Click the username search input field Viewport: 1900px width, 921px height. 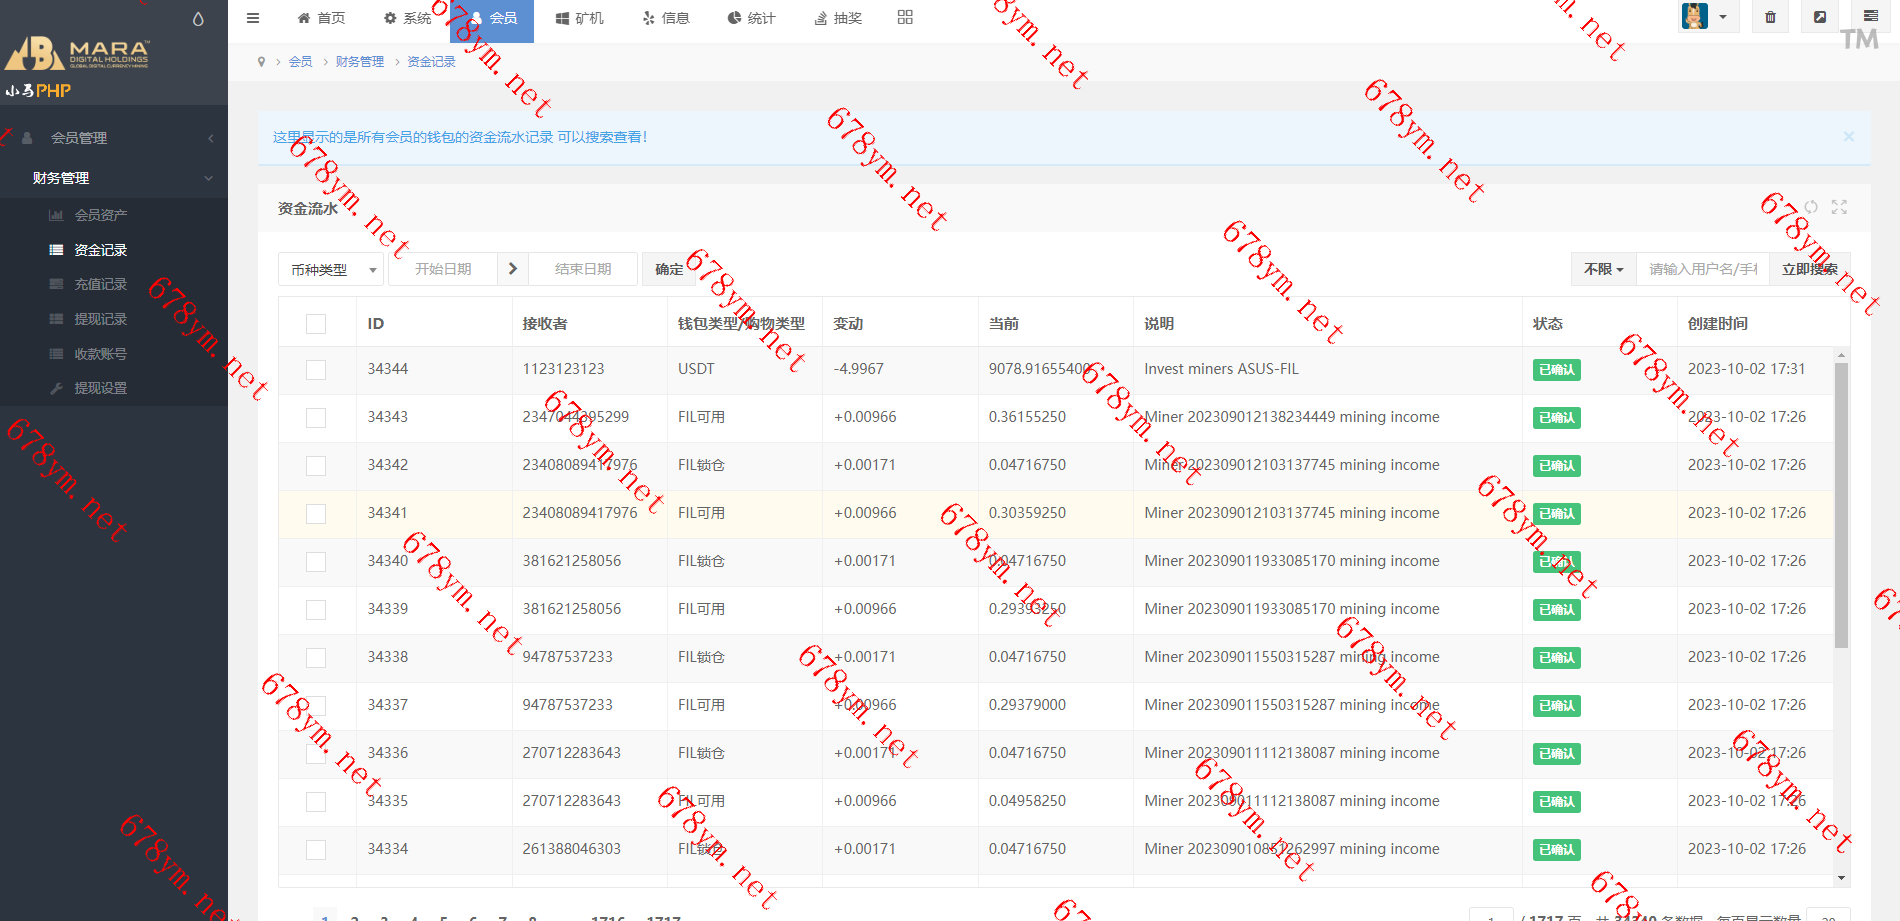(1702, 269)
